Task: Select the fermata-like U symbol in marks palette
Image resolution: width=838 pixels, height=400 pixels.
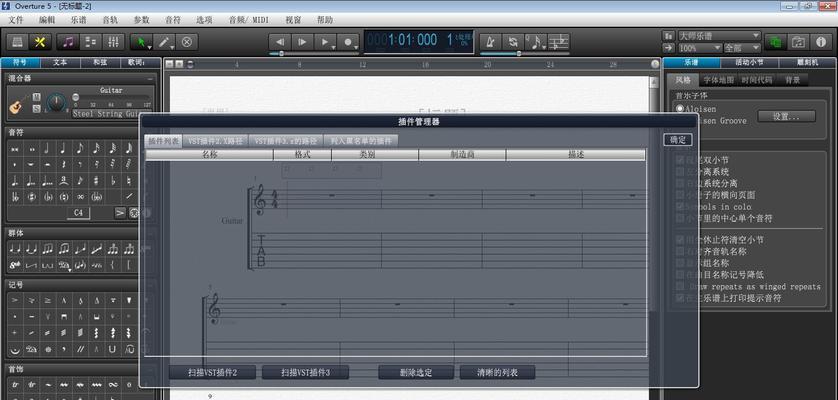Action: click(x=112, y=349)
